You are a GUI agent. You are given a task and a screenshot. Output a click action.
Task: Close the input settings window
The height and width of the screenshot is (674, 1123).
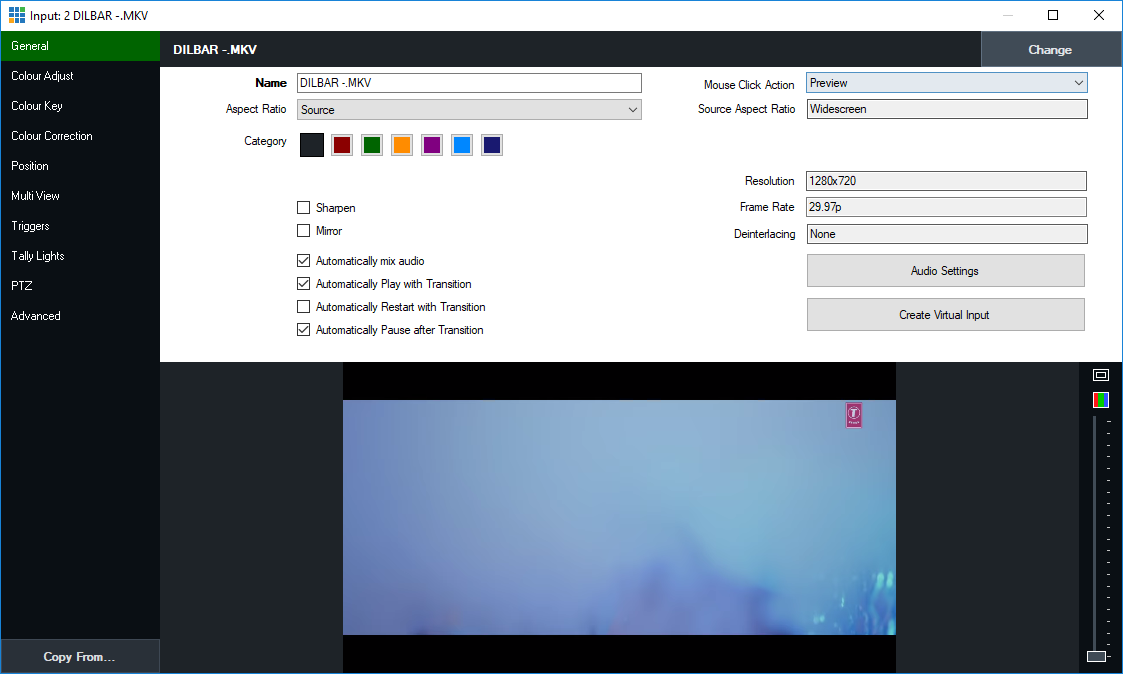click(1099, 15)
